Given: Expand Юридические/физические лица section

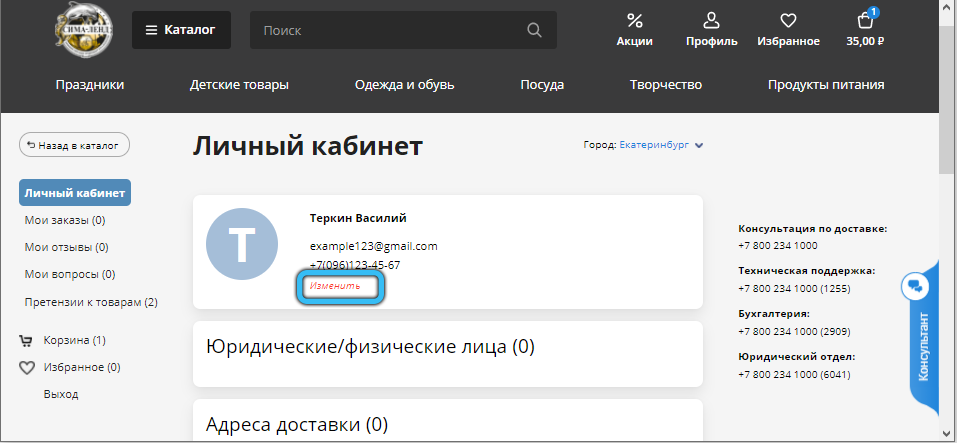Looking at the screenshot, I should [x=370, y=347].
